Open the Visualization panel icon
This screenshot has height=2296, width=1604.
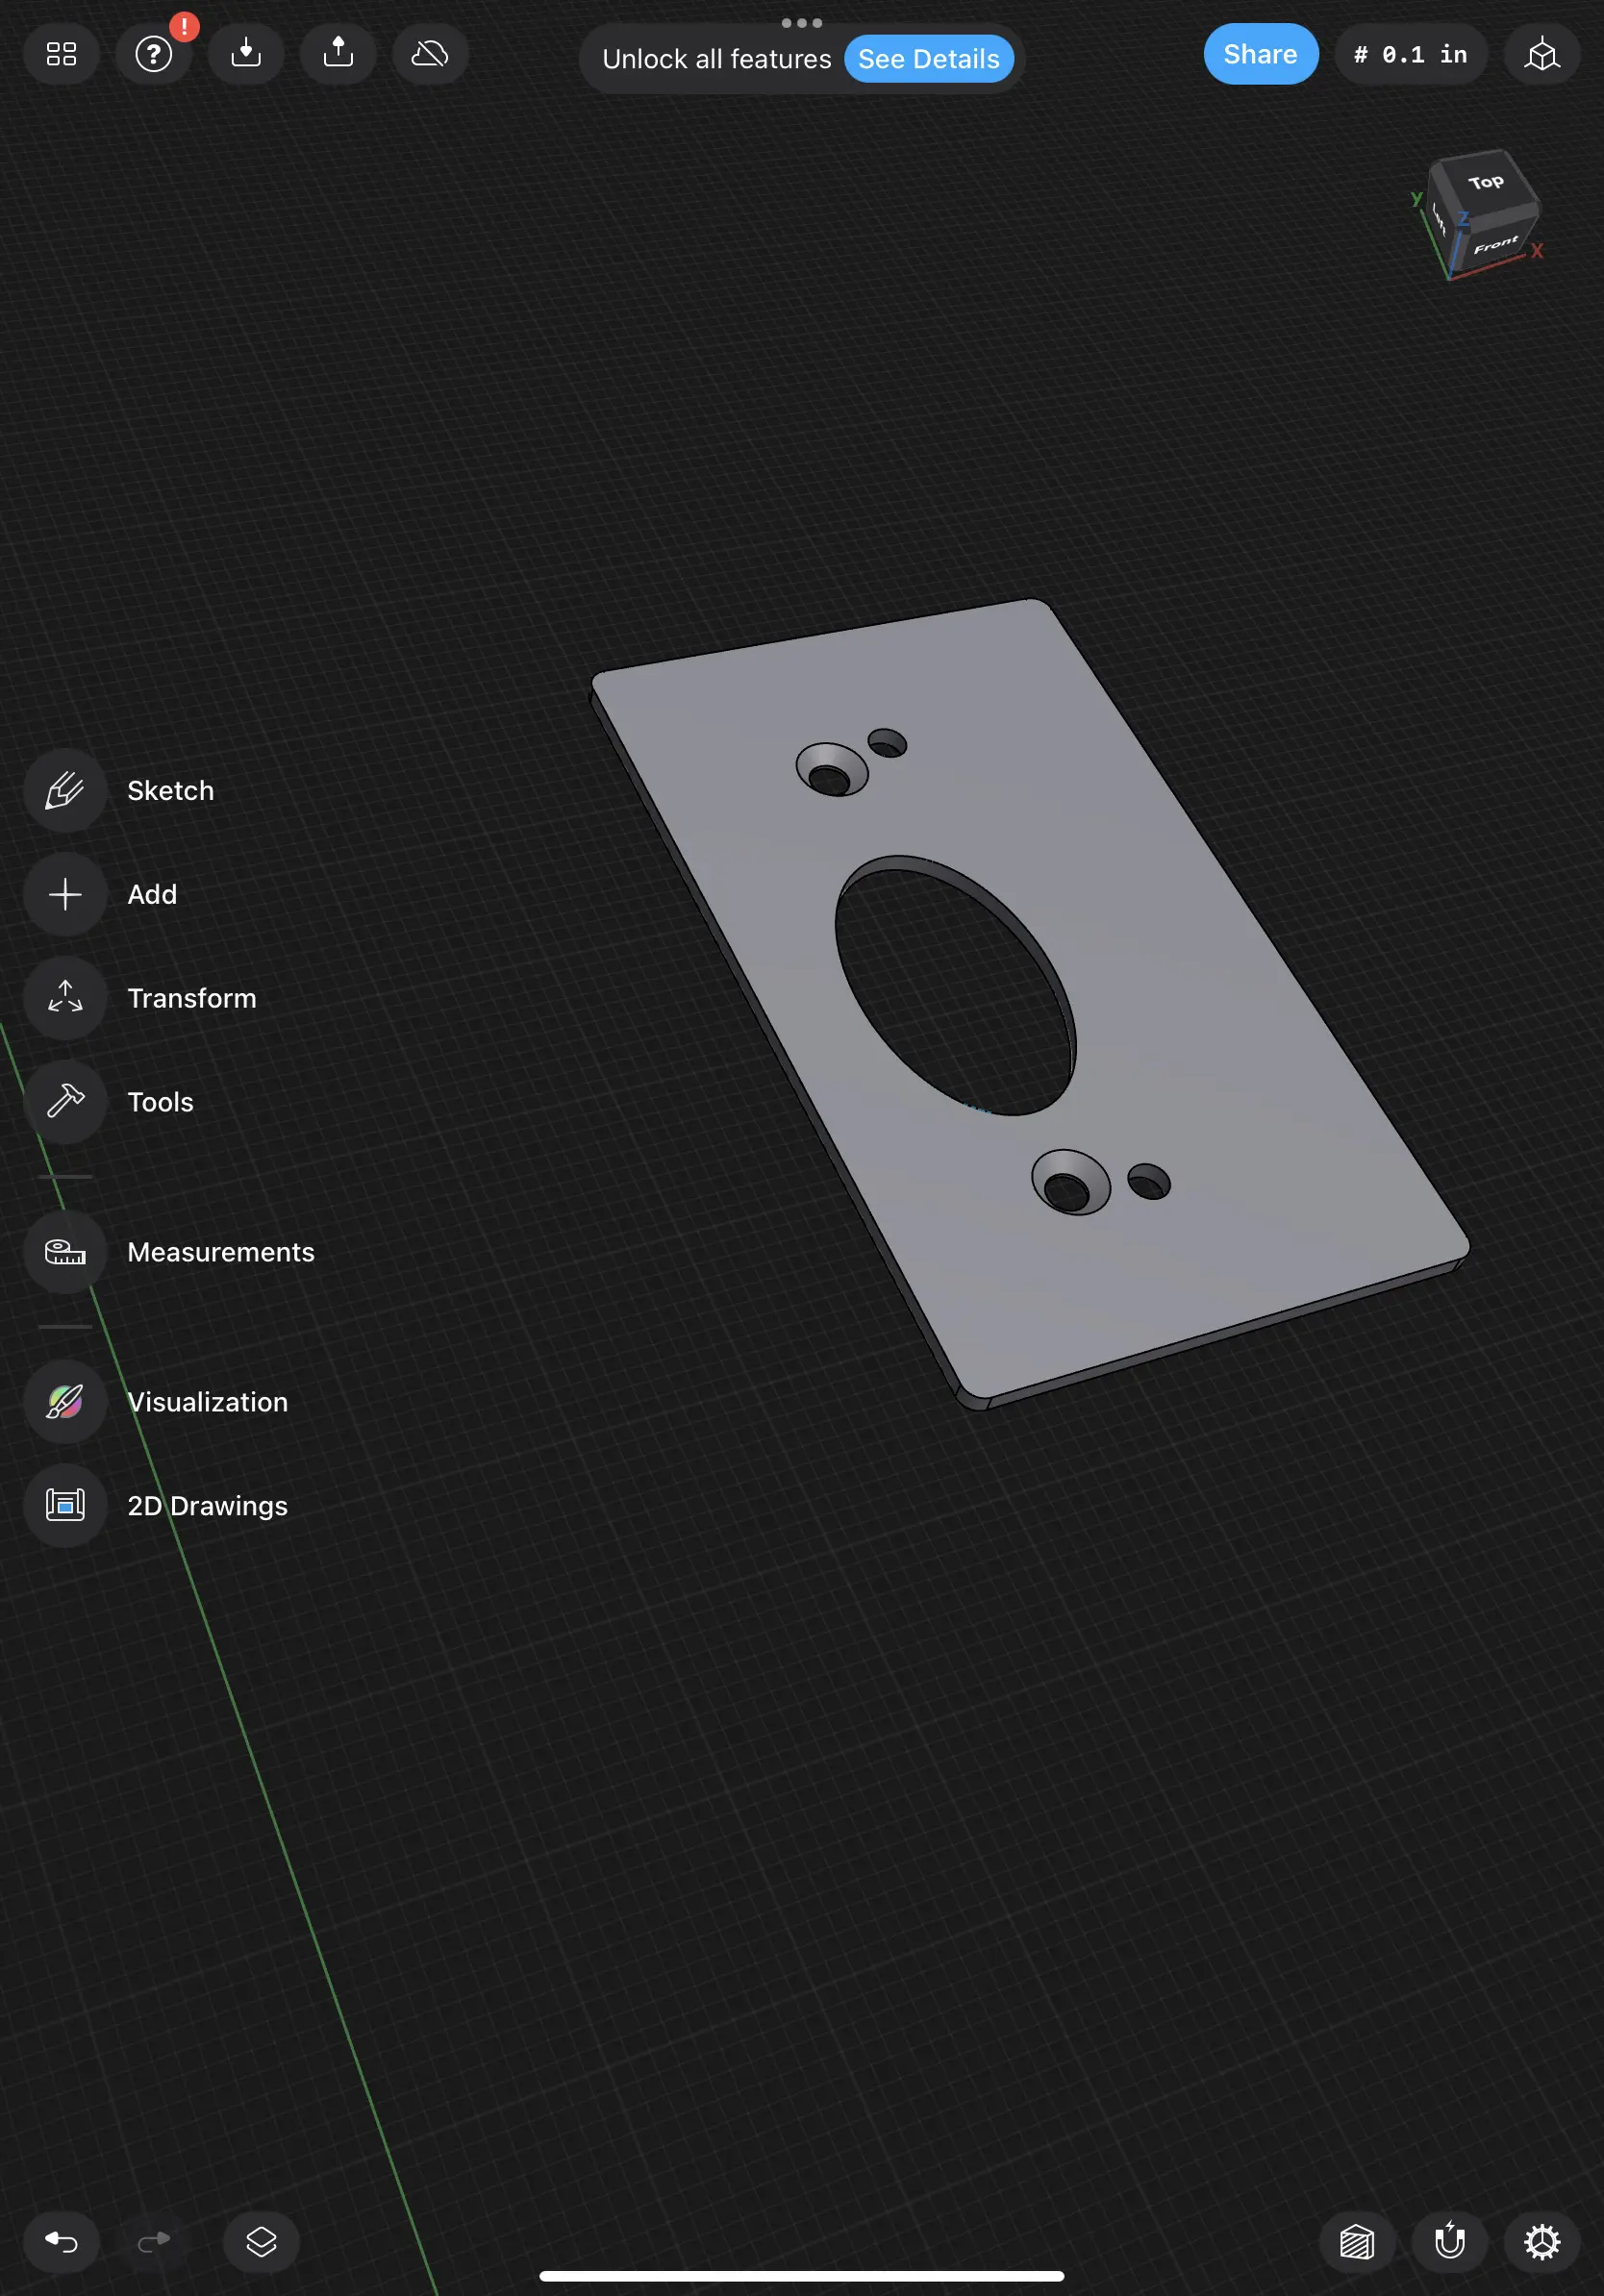tap(65, 1402)
